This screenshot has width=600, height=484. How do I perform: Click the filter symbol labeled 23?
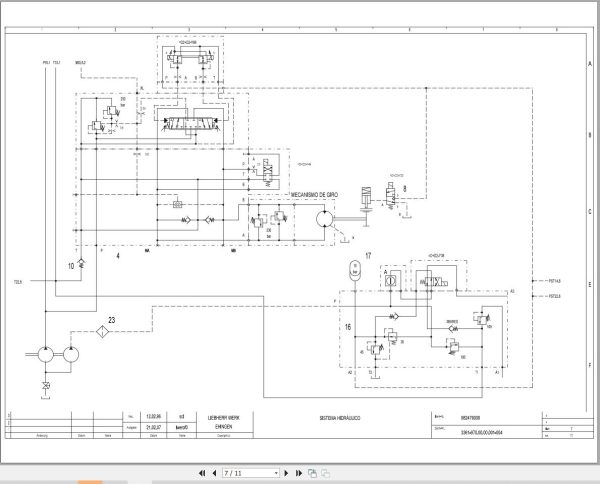[103, 331]
